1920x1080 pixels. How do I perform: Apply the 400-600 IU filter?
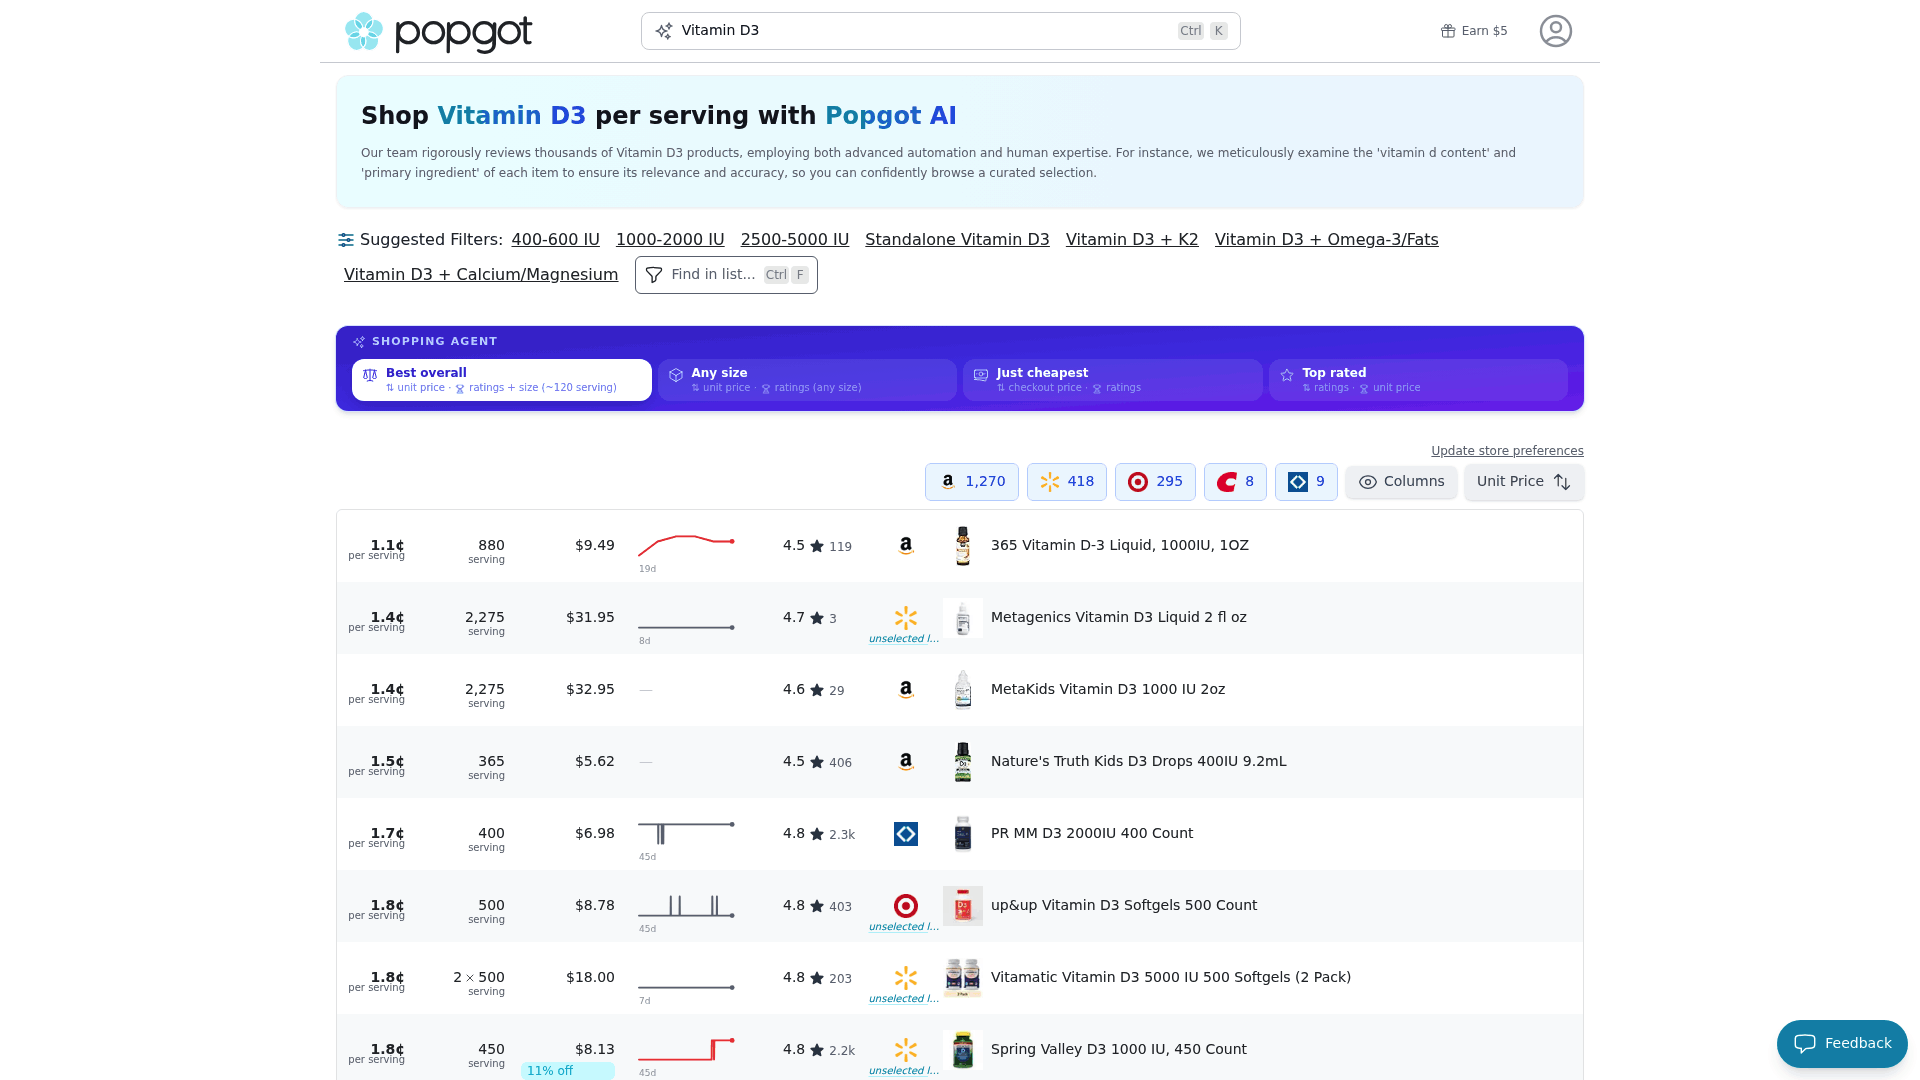[555, 240]
